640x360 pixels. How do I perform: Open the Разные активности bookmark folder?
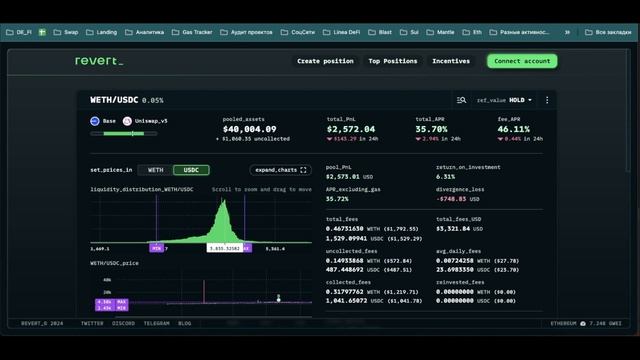click(519, 32)
